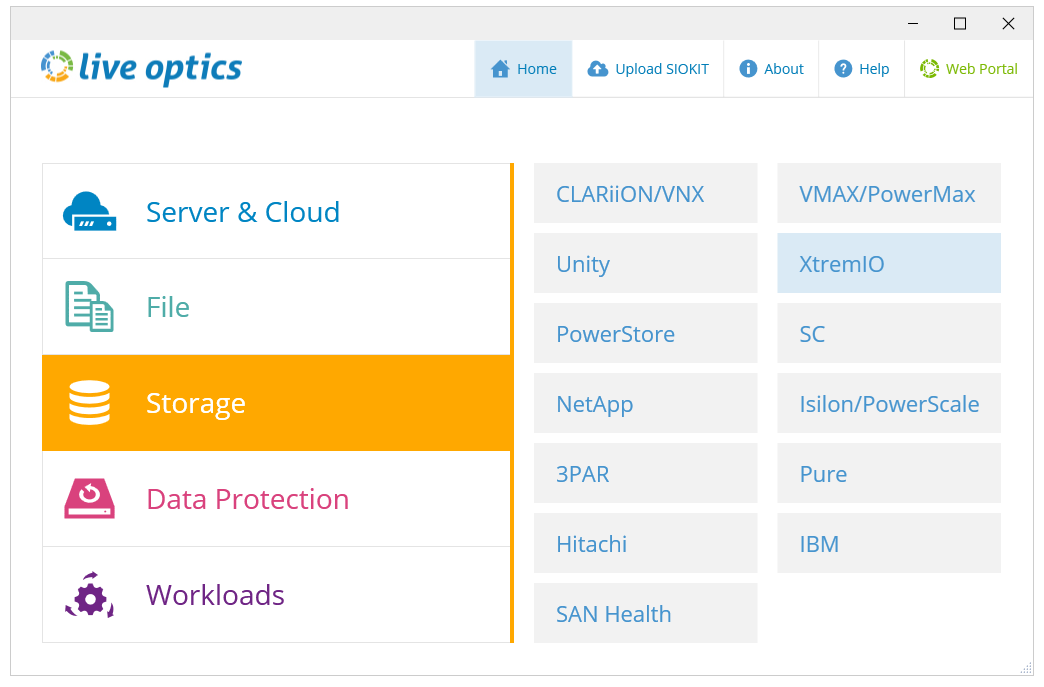
Task: Select the Hitachi storage button
Action: point(645,543)
